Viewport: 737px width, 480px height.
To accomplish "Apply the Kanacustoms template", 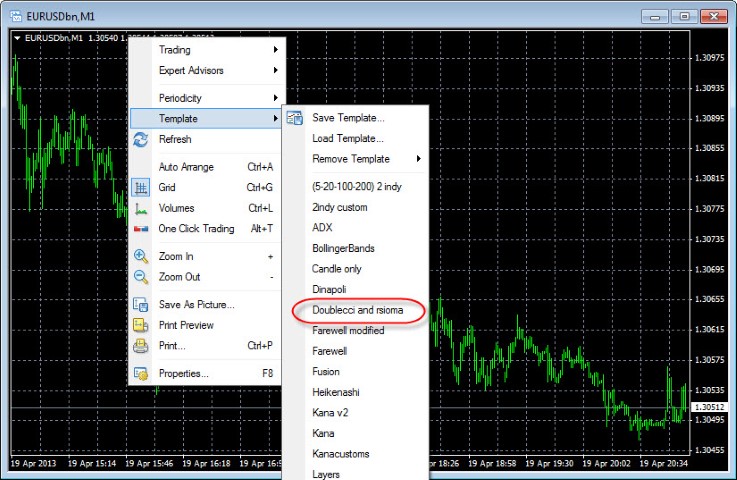I will (x=355, y=454).
